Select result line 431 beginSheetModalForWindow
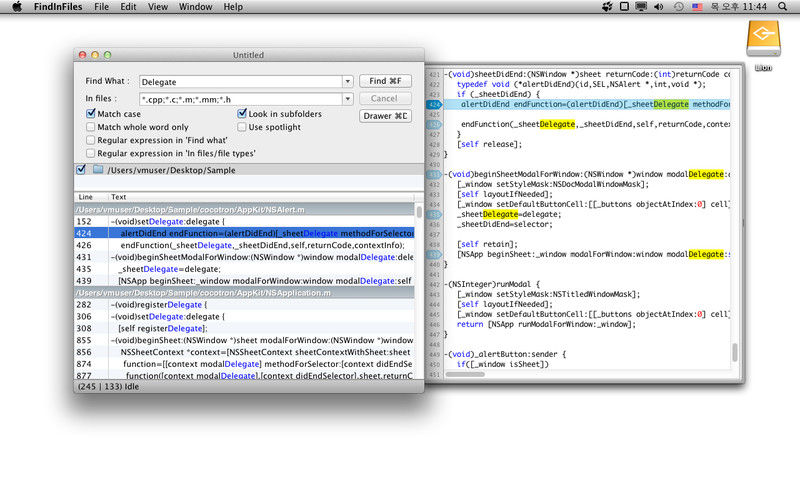This screenshot has height=500, width=800. click(244, 257)
